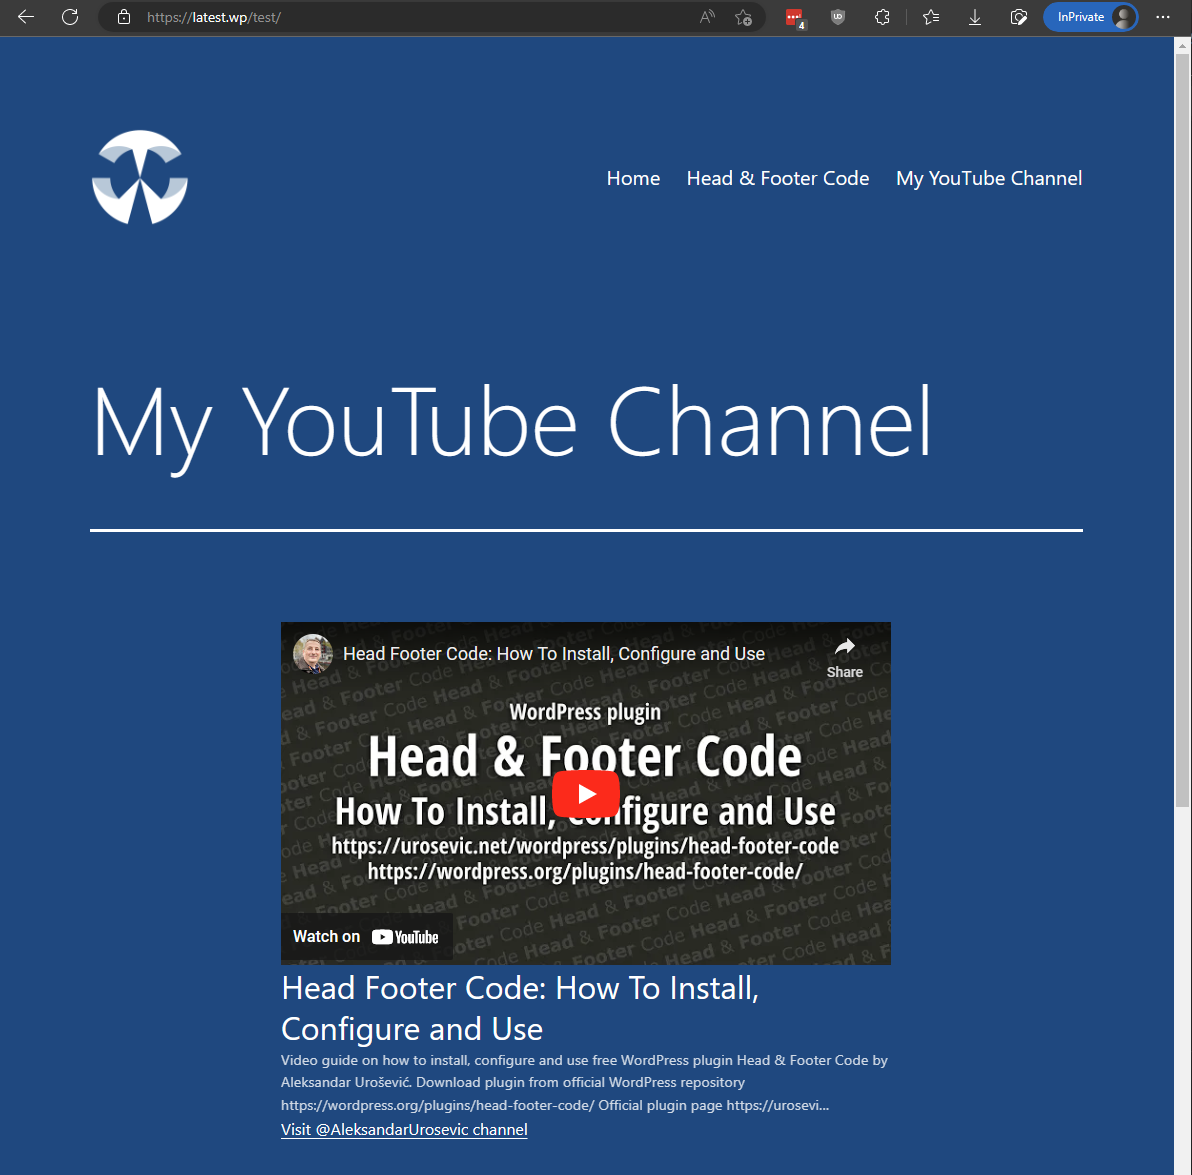Click the channel avatar in the video header
The image size is (1192, 1175).
[x=312, y=654]
